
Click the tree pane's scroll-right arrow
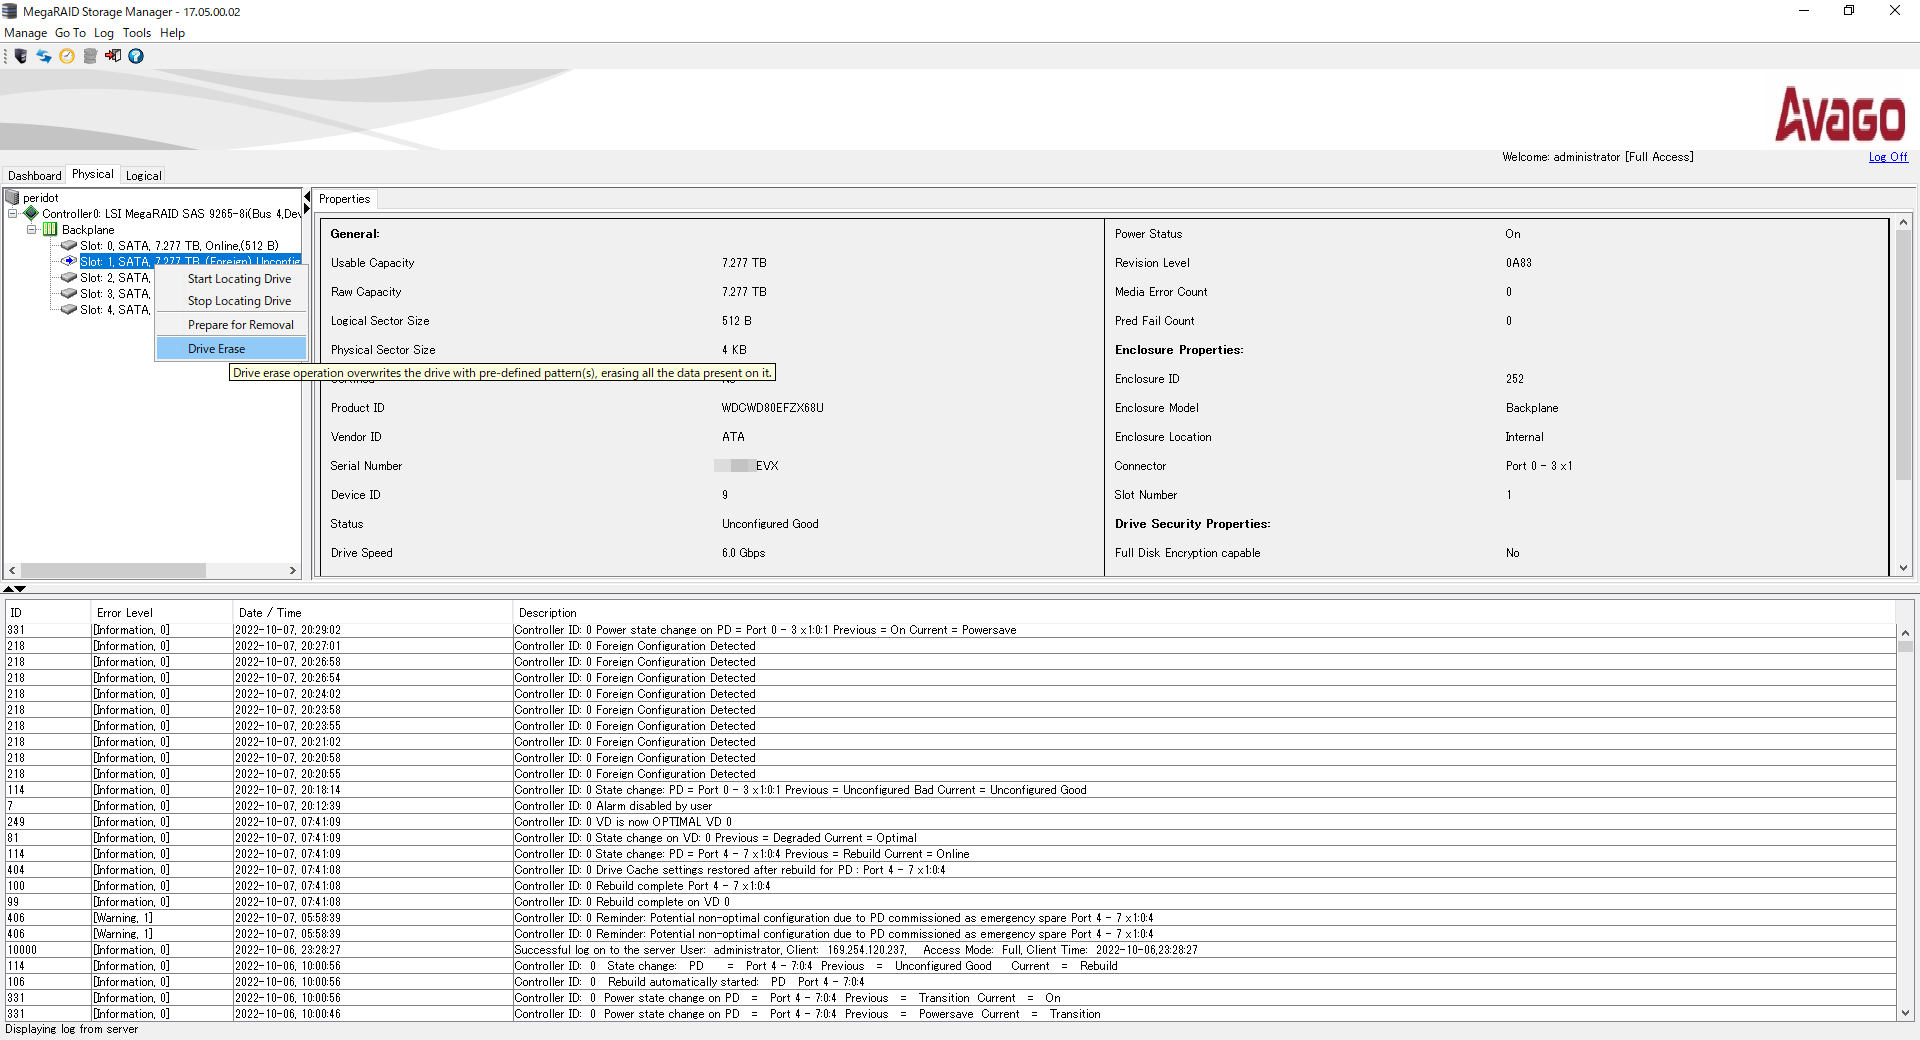pyautogui.click(x=293, y=570)
